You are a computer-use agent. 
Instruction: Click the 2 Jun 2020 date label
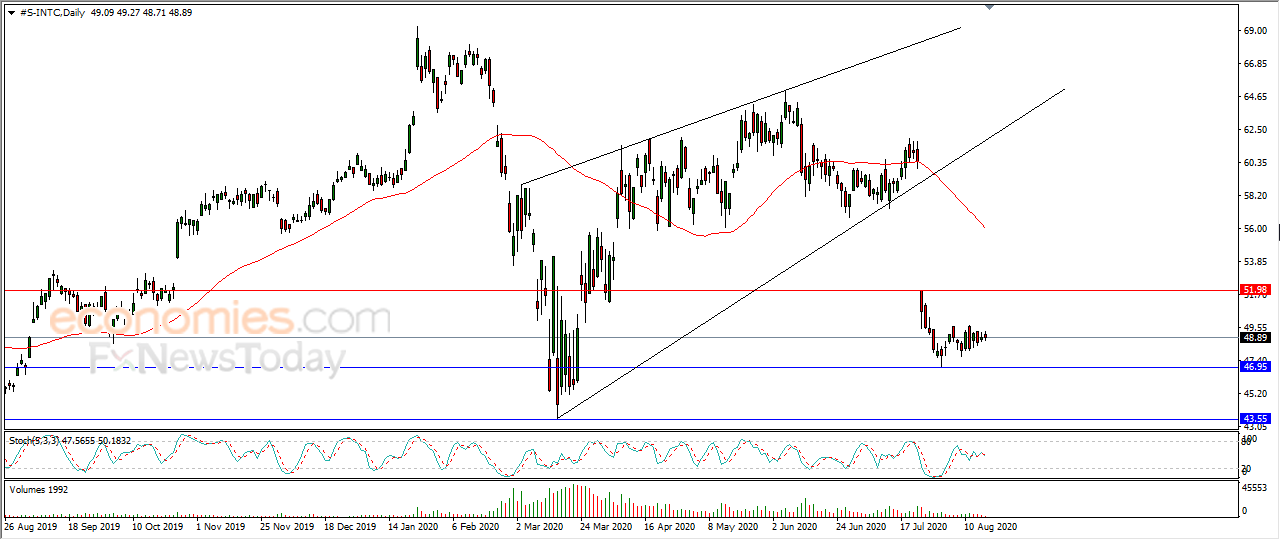click(797, 526)
